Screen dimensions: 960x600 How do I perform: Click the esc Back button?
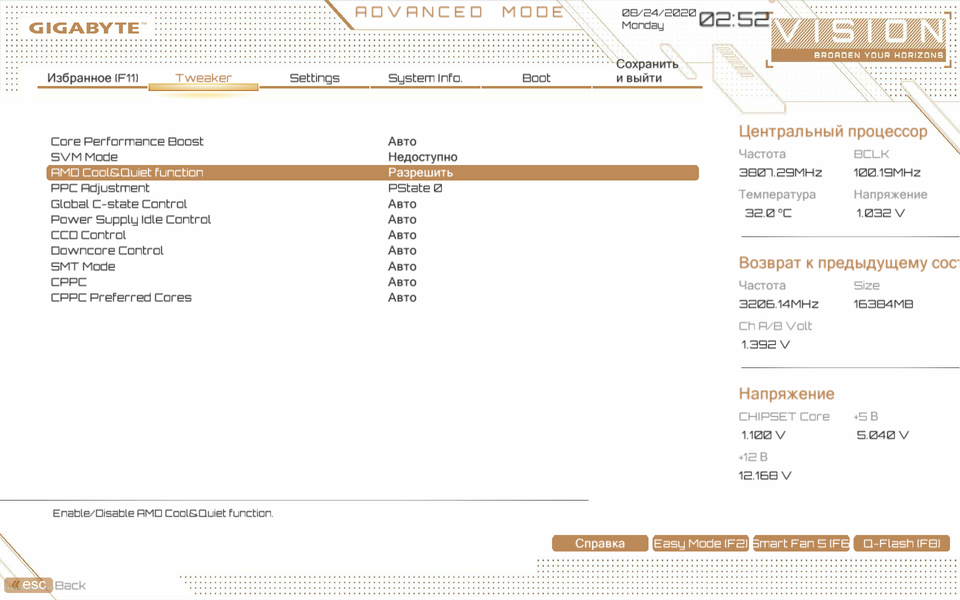pyautogui.click(x=46, y=585)
